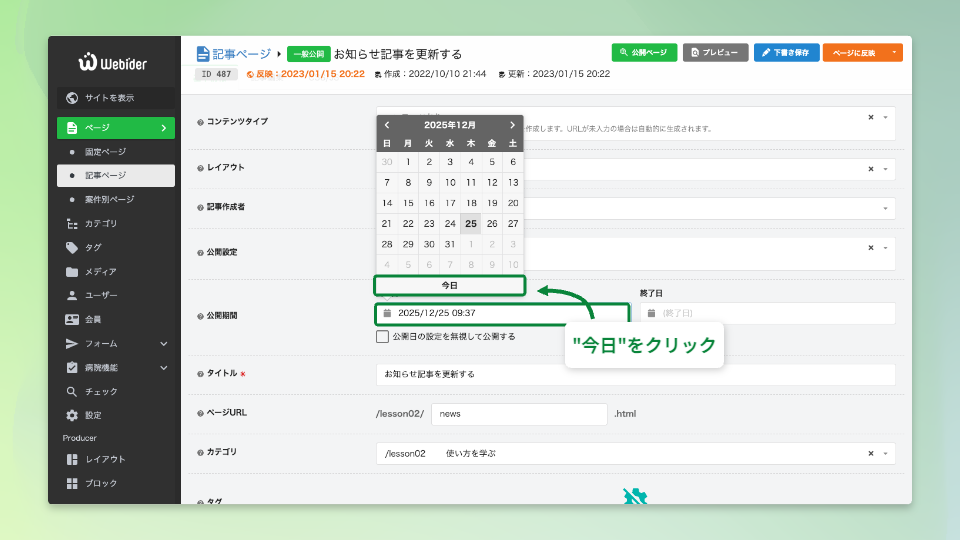Select 案件別ページ in the sidebar
Viewport: 960px width, 540px height.
pos(109,200)
